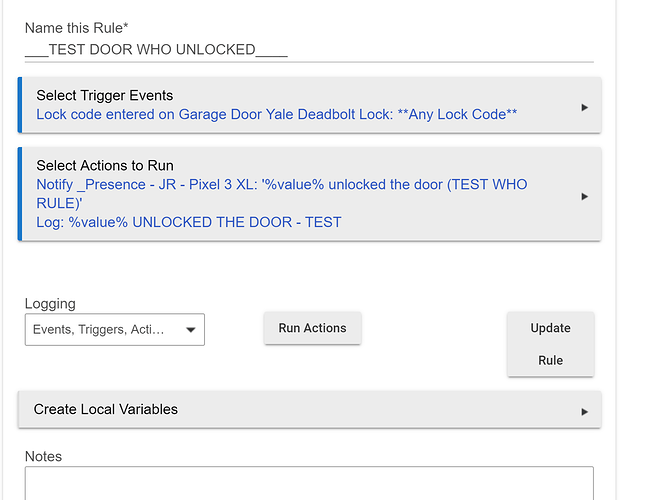Viewport: 655px width, 500px height.
Task: Click inside the Notes text area
Action: coord(309,483)
